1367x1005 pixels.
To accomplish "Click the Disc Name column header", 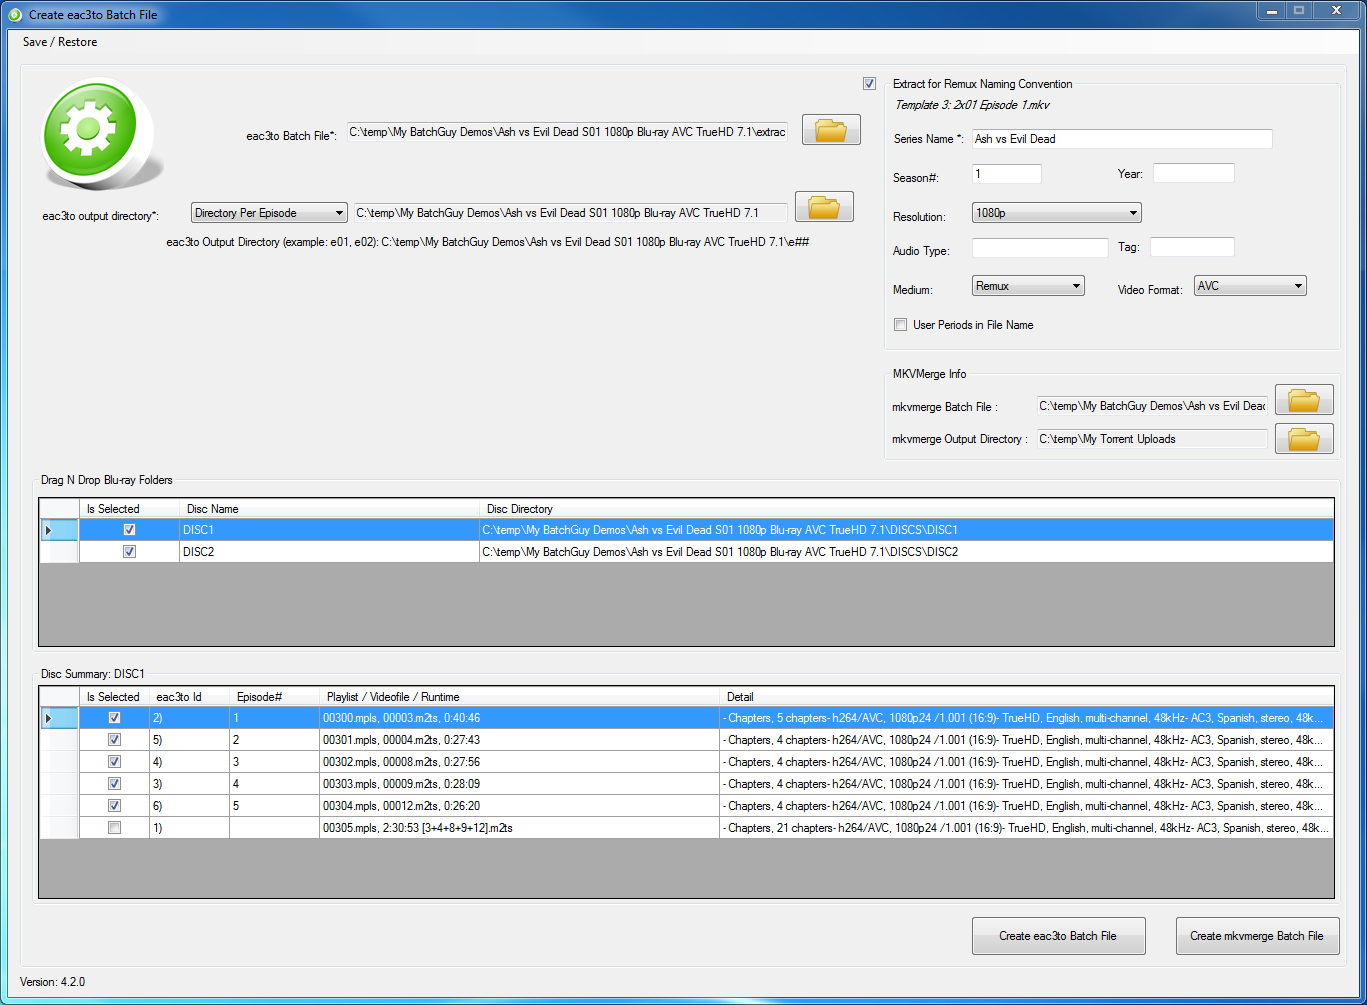I will pyautogui.click(x=329, y=509).
